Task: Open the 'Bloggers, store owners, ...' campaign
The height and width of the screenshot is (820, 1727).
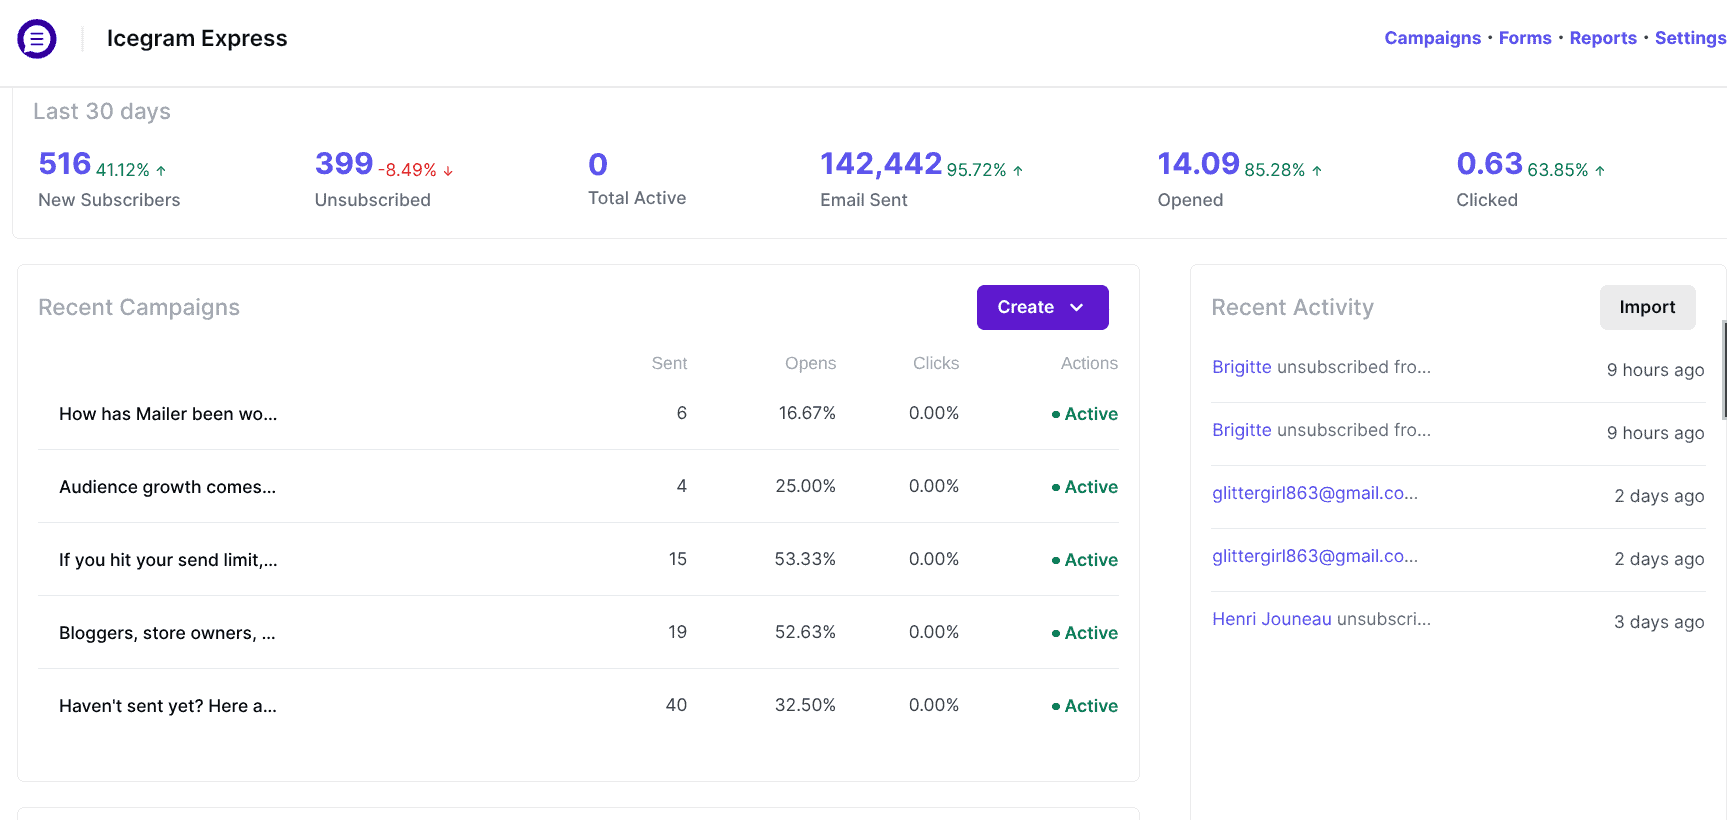Action: pos(167,633)
